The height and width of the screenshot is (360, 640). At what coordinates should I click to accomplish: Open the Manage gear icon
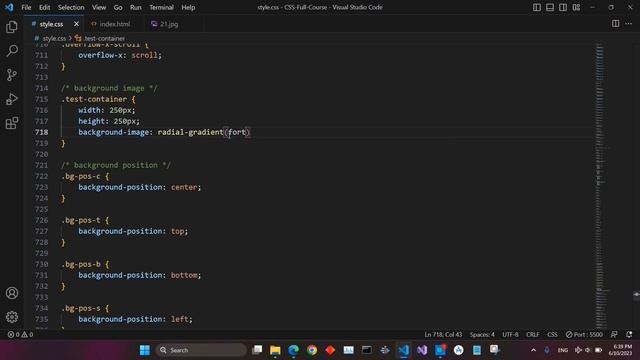coord(12,317)
